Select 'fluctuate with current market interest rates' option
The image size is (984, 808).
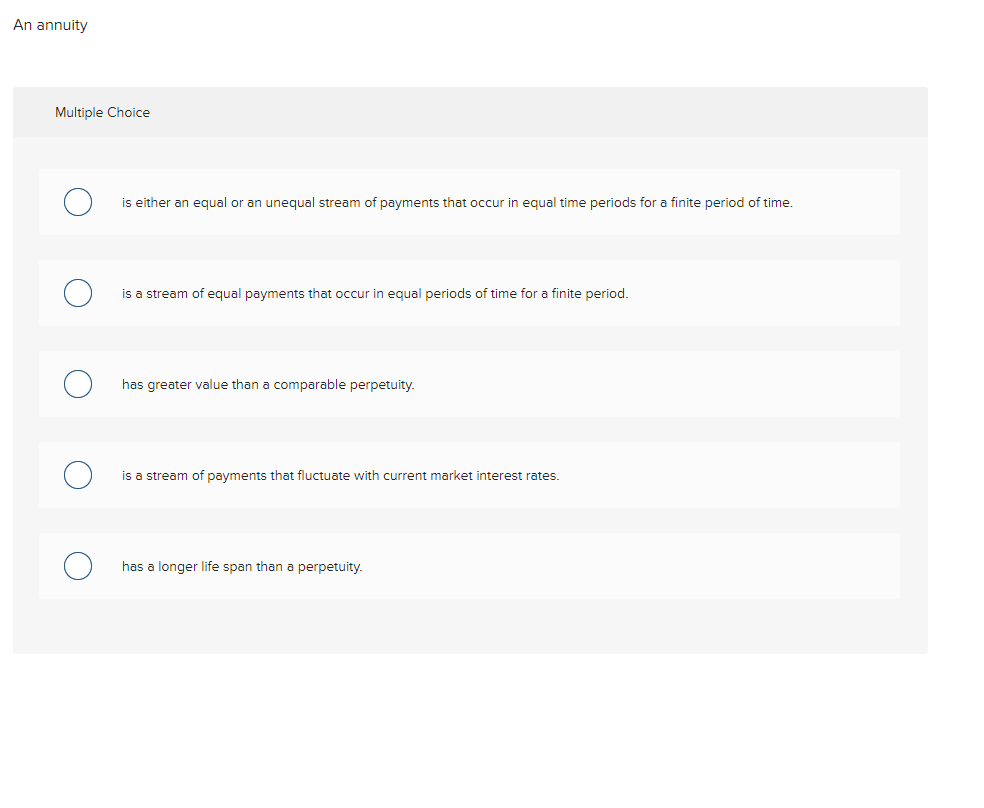point(78,474)
